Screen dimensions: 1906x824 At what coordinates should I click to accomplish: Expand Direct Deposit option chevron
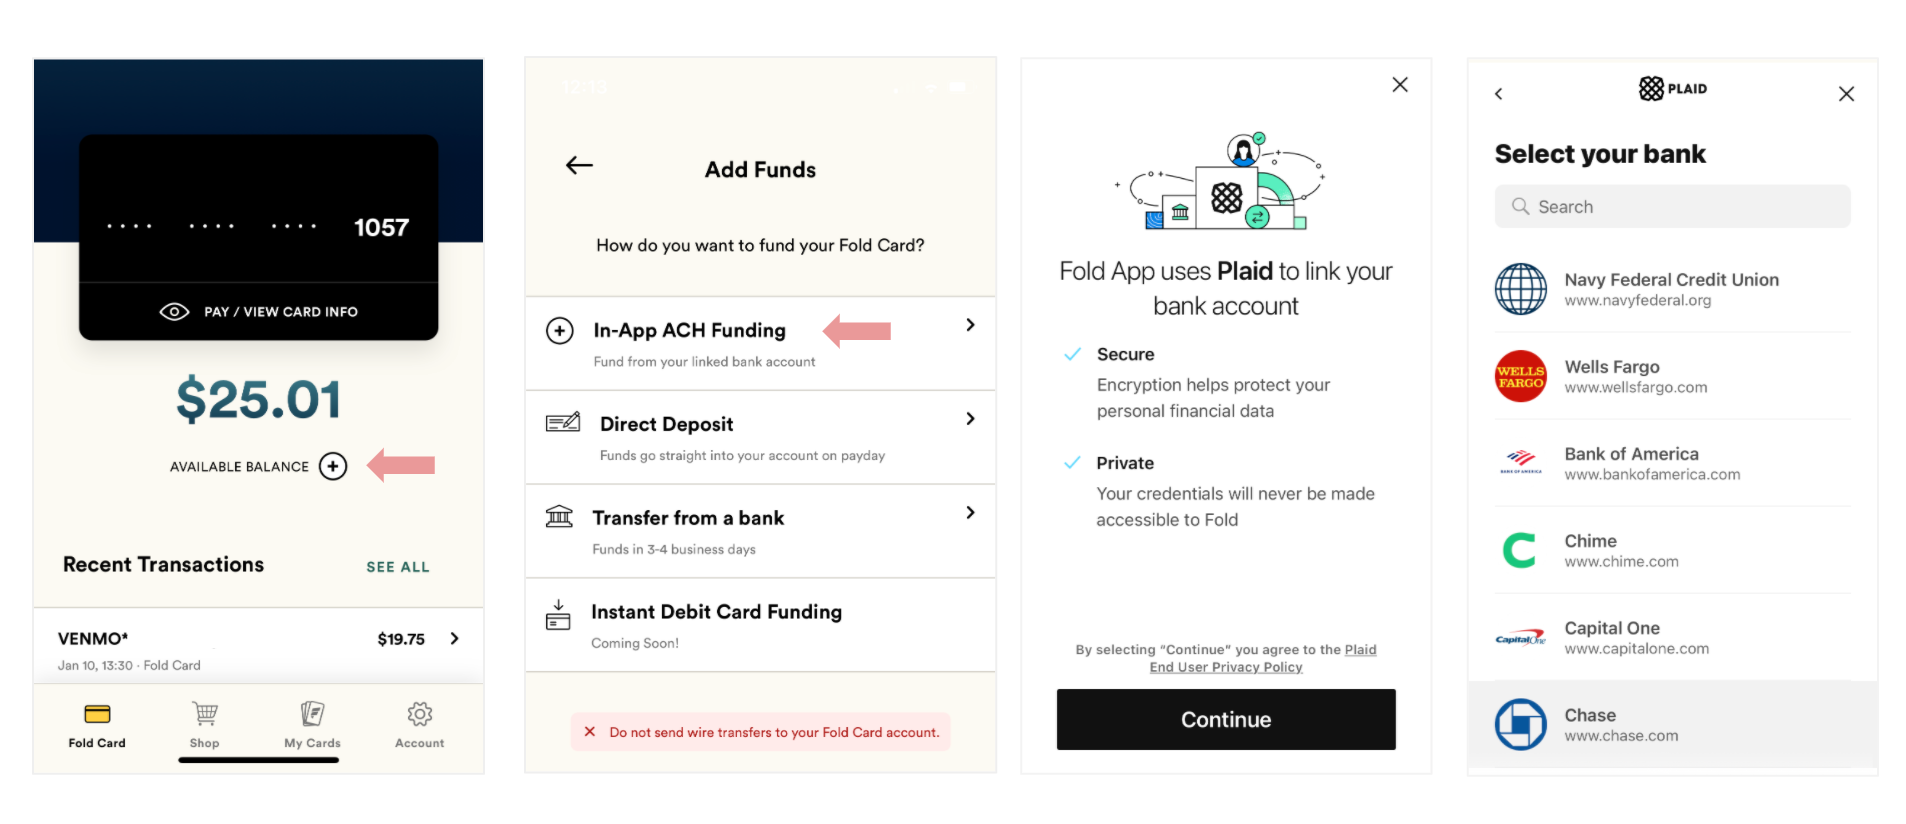(970, 419)
